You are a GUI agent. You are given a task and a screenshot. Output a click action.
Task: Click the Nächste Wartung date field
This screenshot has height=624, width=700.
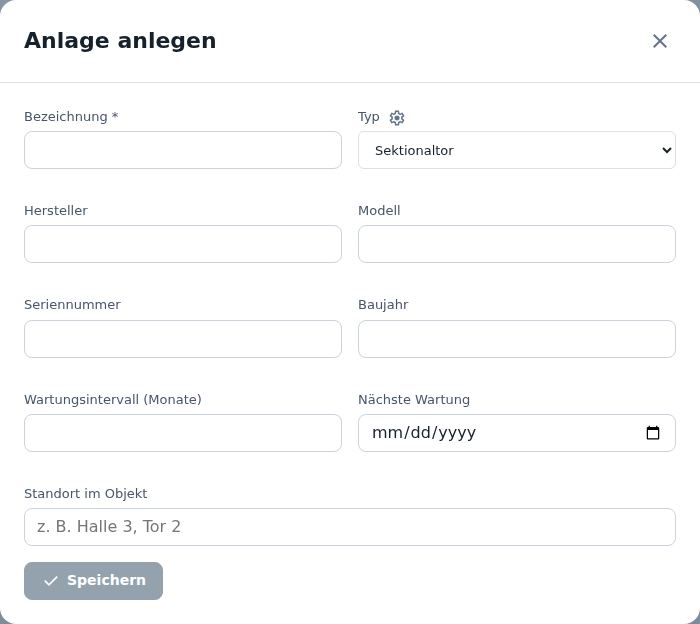[x=517, y=433]
